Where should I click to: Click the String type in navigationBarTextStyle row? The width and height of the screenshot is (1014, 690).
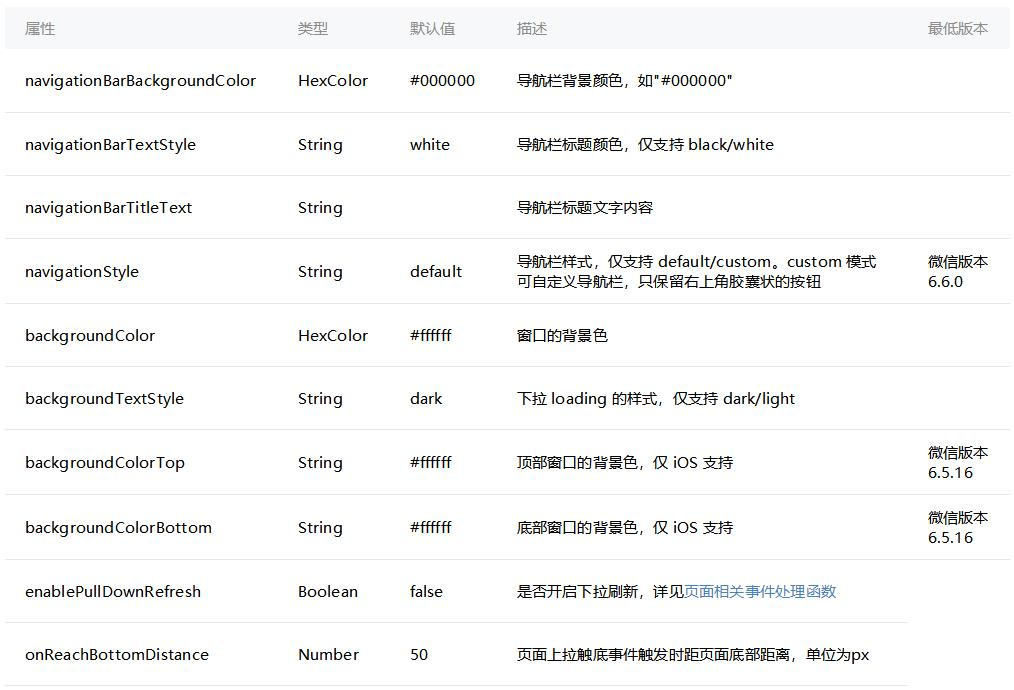(x=320, y=145)
